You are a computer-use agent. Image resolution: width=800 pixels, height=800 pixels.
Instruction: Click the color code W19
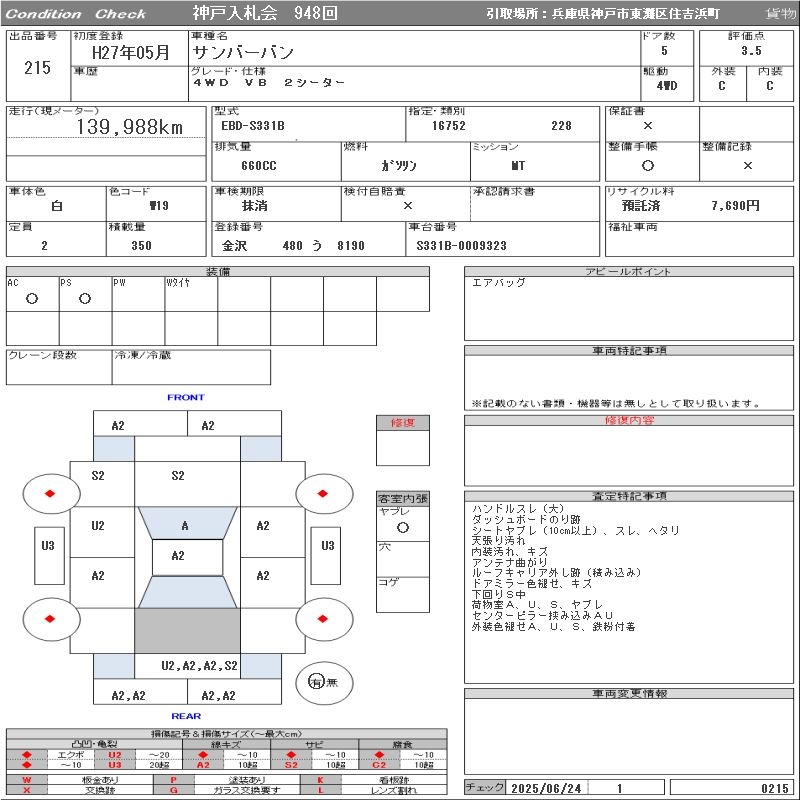[x=159, y=206]
